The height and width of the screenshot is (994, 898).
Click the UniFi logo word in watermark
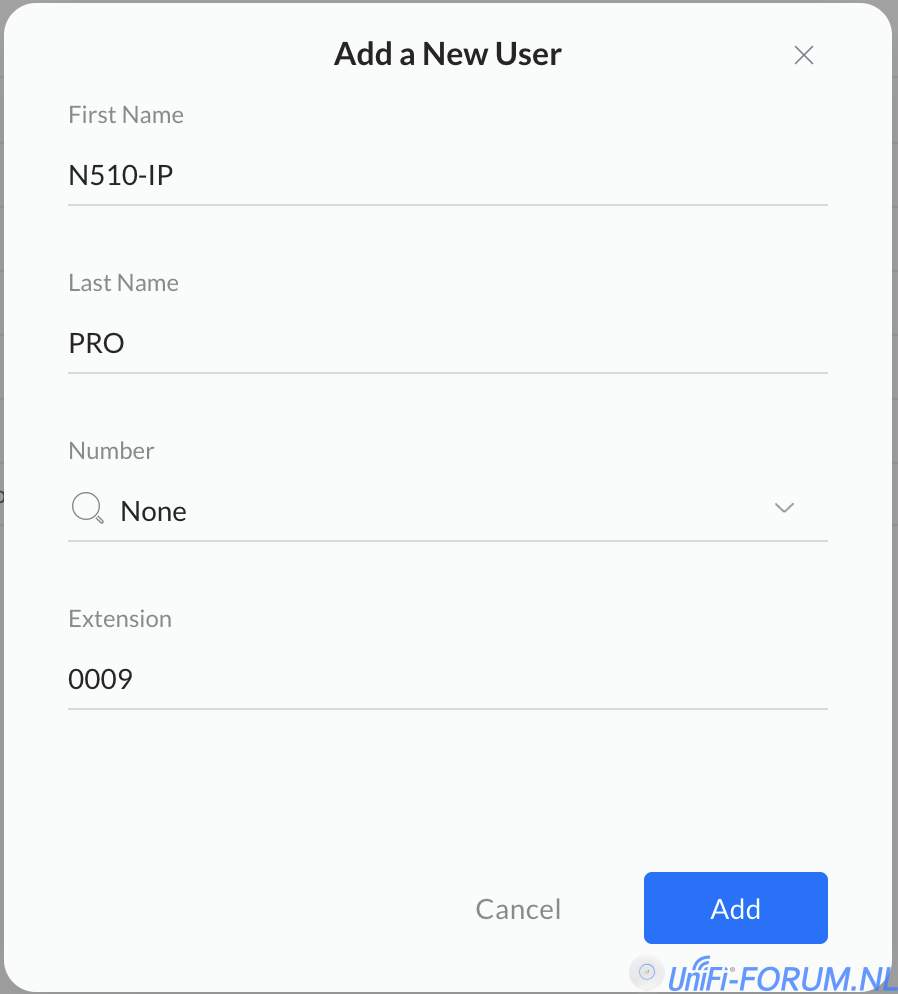tap(701, 976)
